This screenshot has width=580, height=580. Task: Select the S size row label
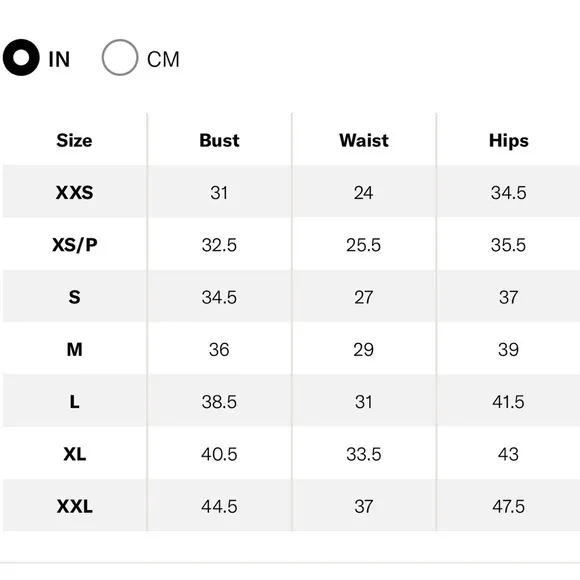(74, 297)
